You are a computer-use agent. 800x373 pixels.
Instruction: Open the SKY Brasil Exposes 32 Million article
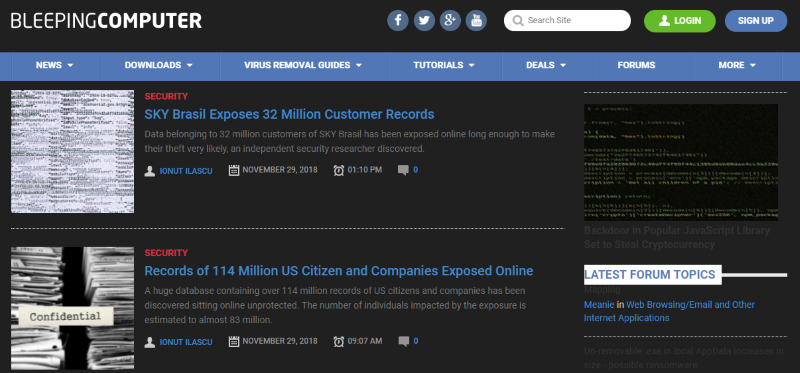coord(289,114)
